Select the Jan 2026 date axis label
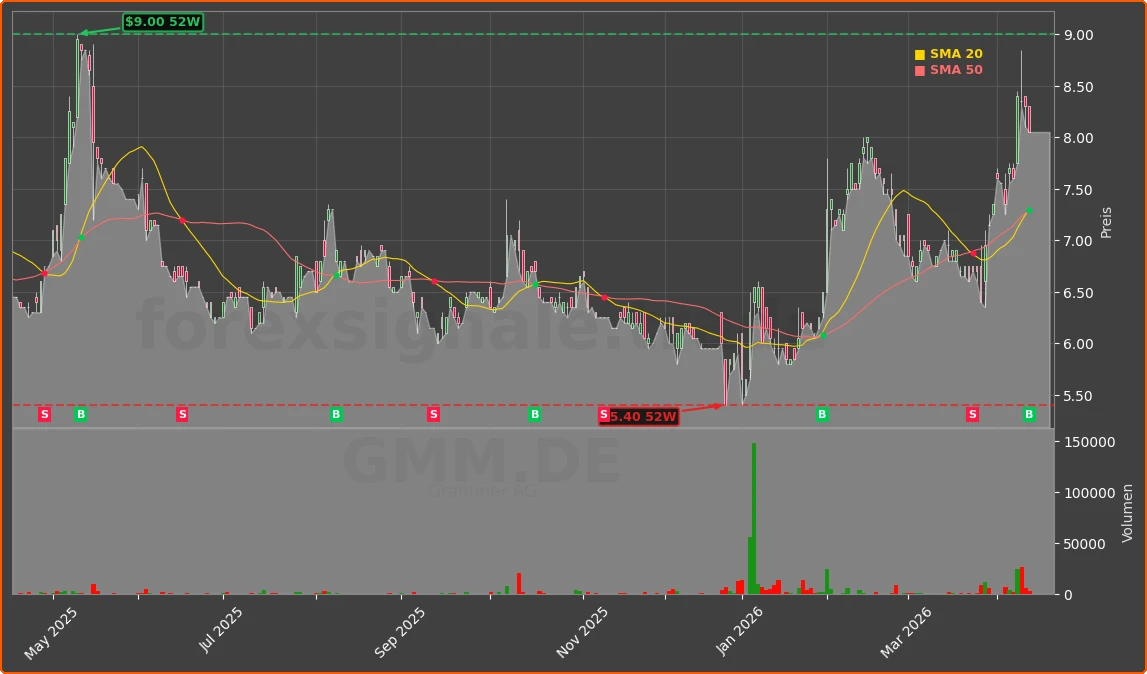The height and width of the screenshot is (674, 1147). pyautogui.click(x=741, y=630)
